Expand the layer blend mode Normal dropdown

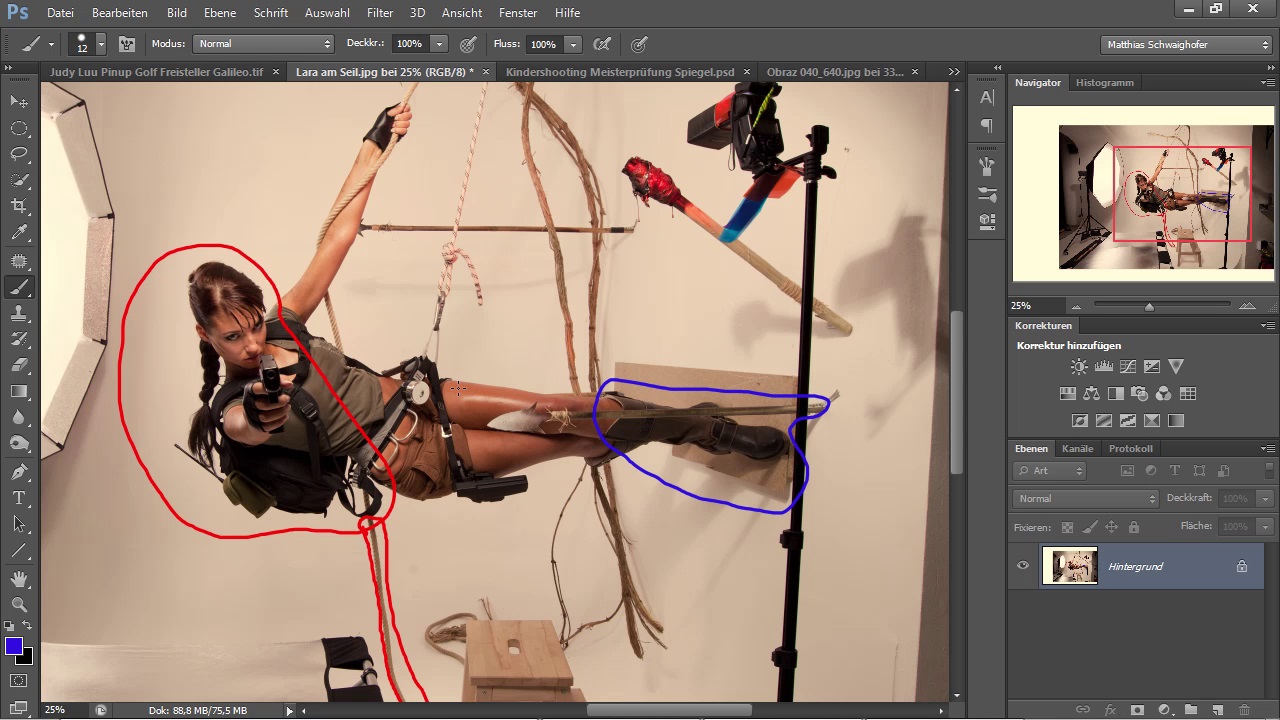(x=1085, y=498)
